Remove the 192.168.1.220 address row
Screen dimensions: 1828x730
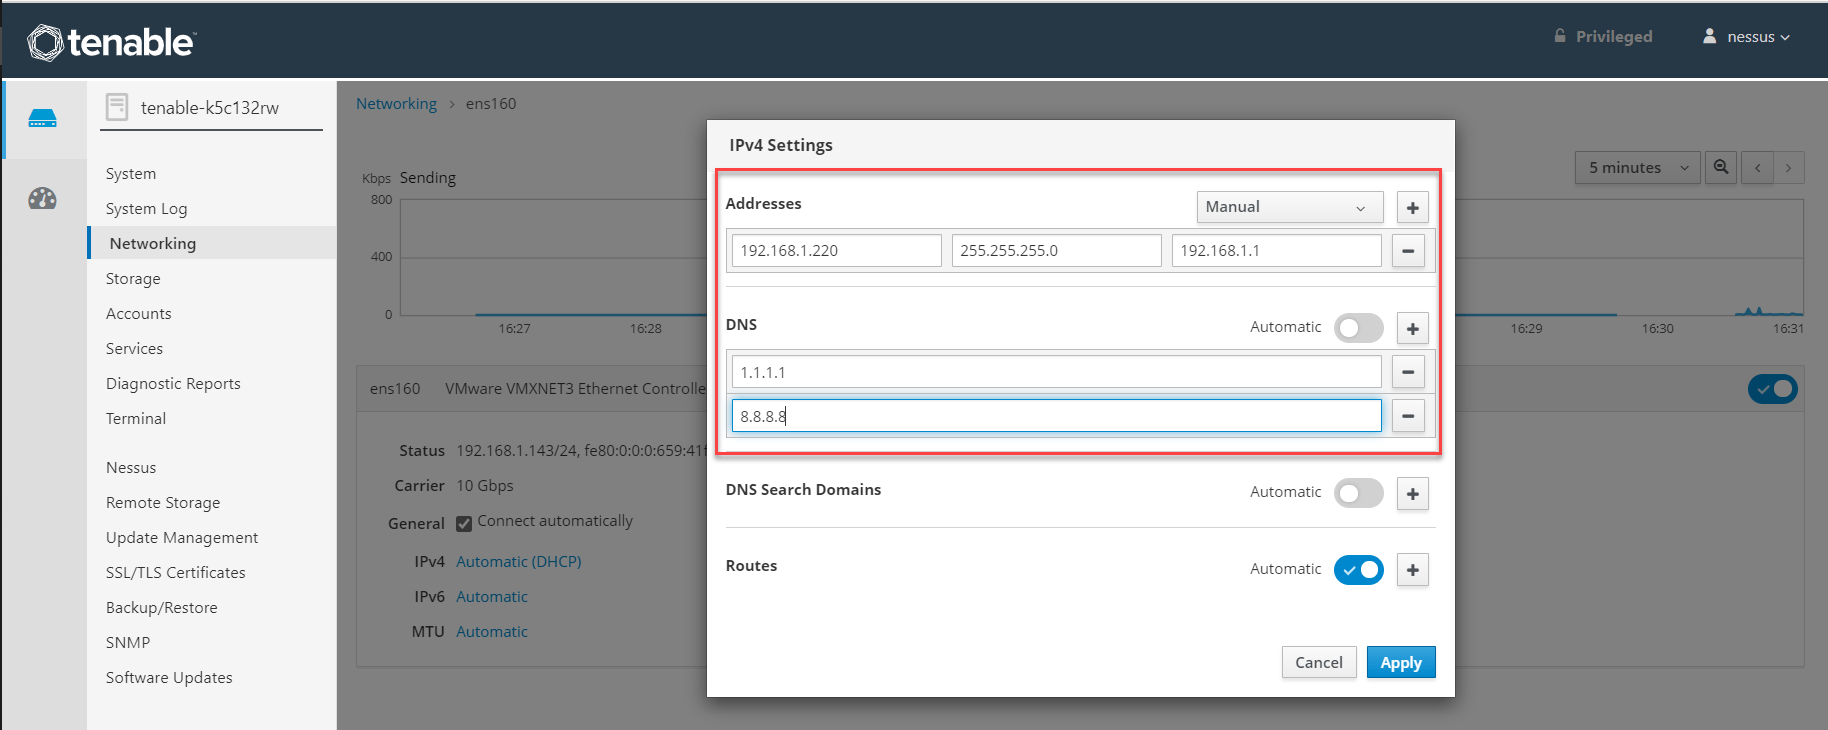(x=1408, y=251)
